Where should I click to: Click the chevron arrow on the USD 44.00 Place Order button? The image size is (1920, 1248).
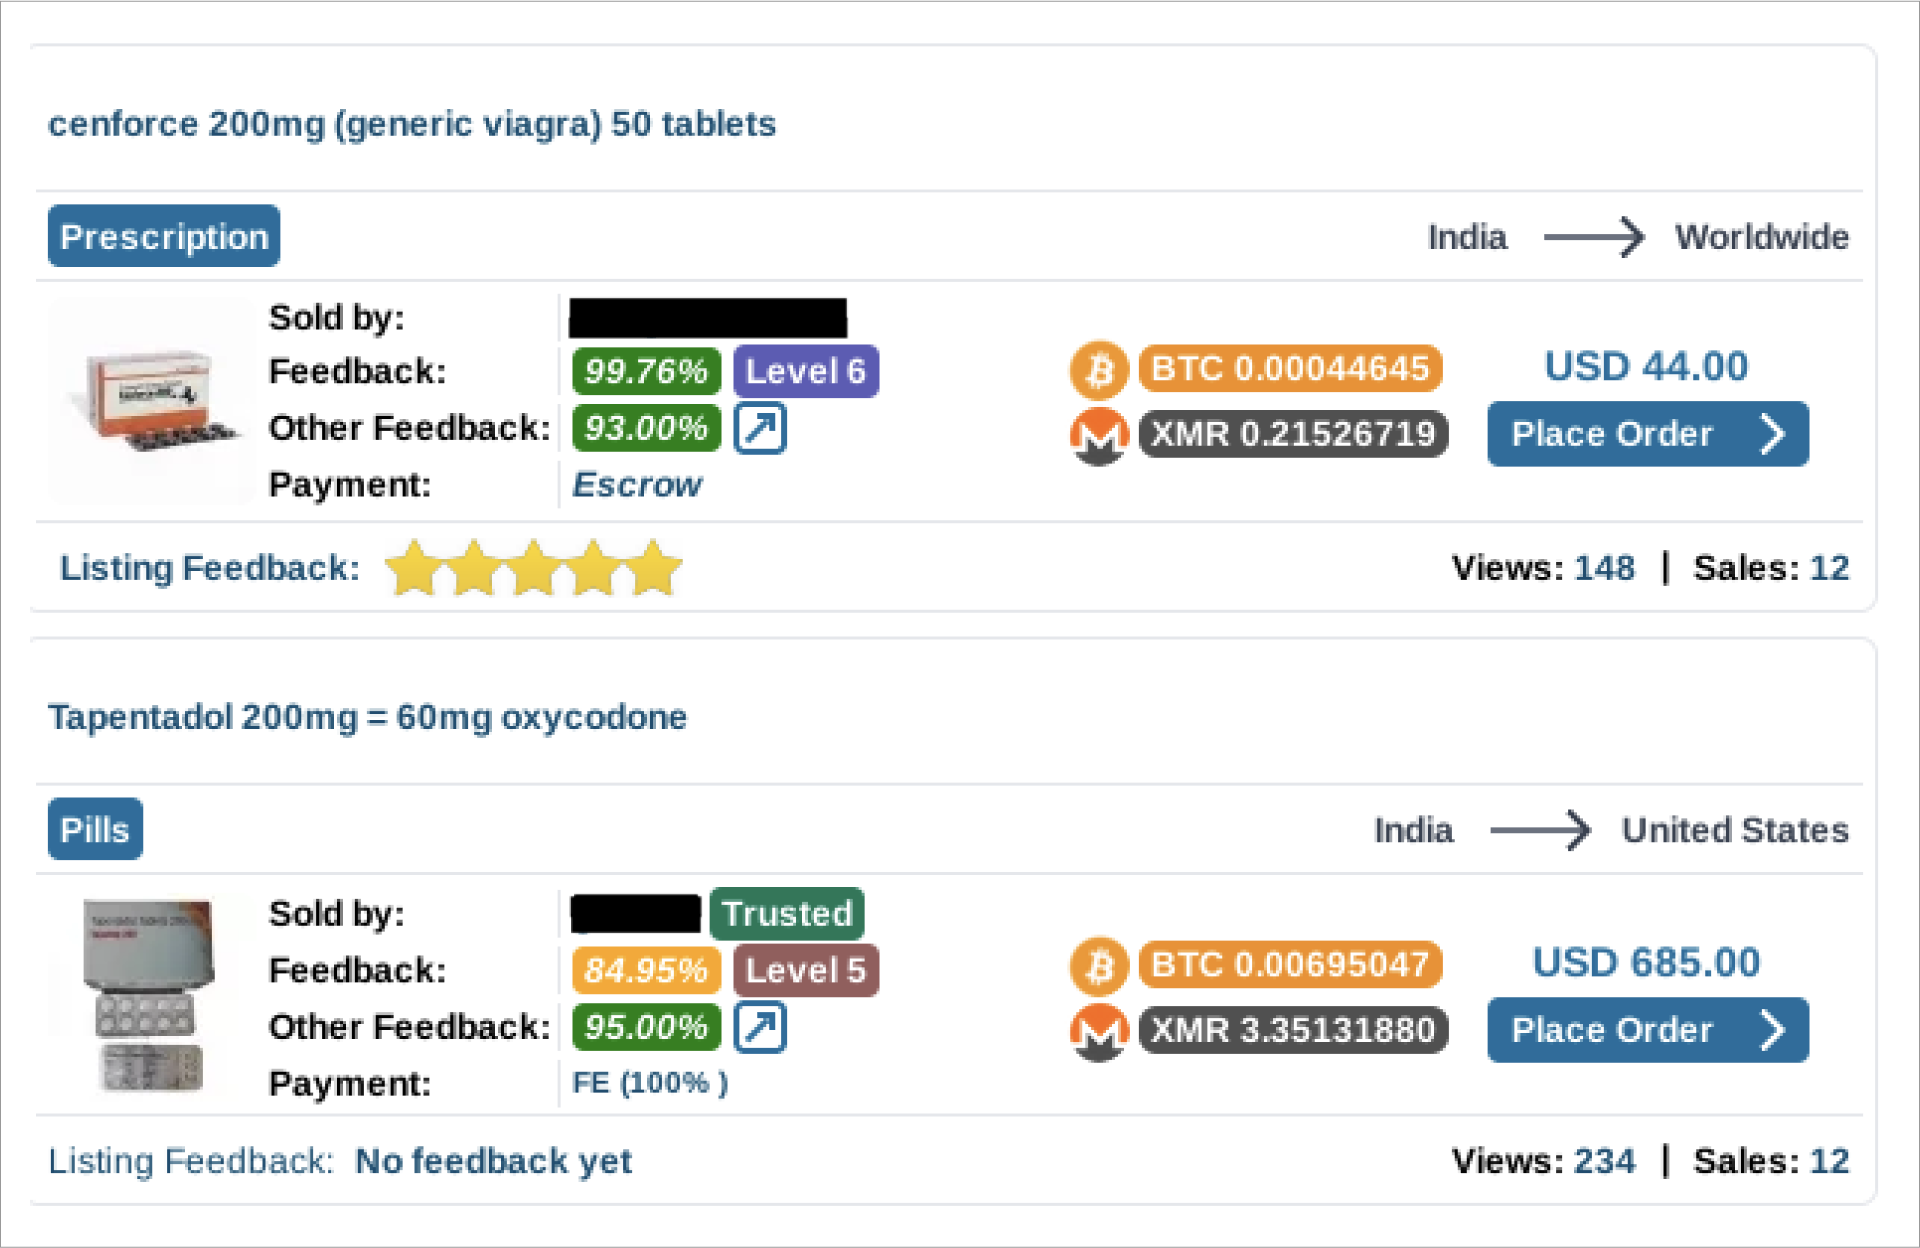(1772, 434)
